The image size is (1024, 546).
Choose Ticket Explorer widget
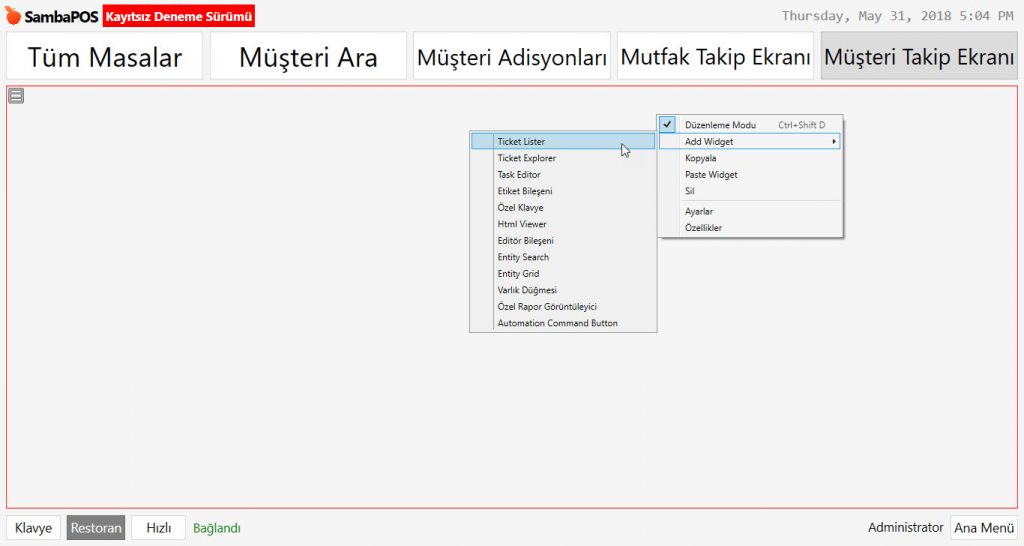[527, 158]
